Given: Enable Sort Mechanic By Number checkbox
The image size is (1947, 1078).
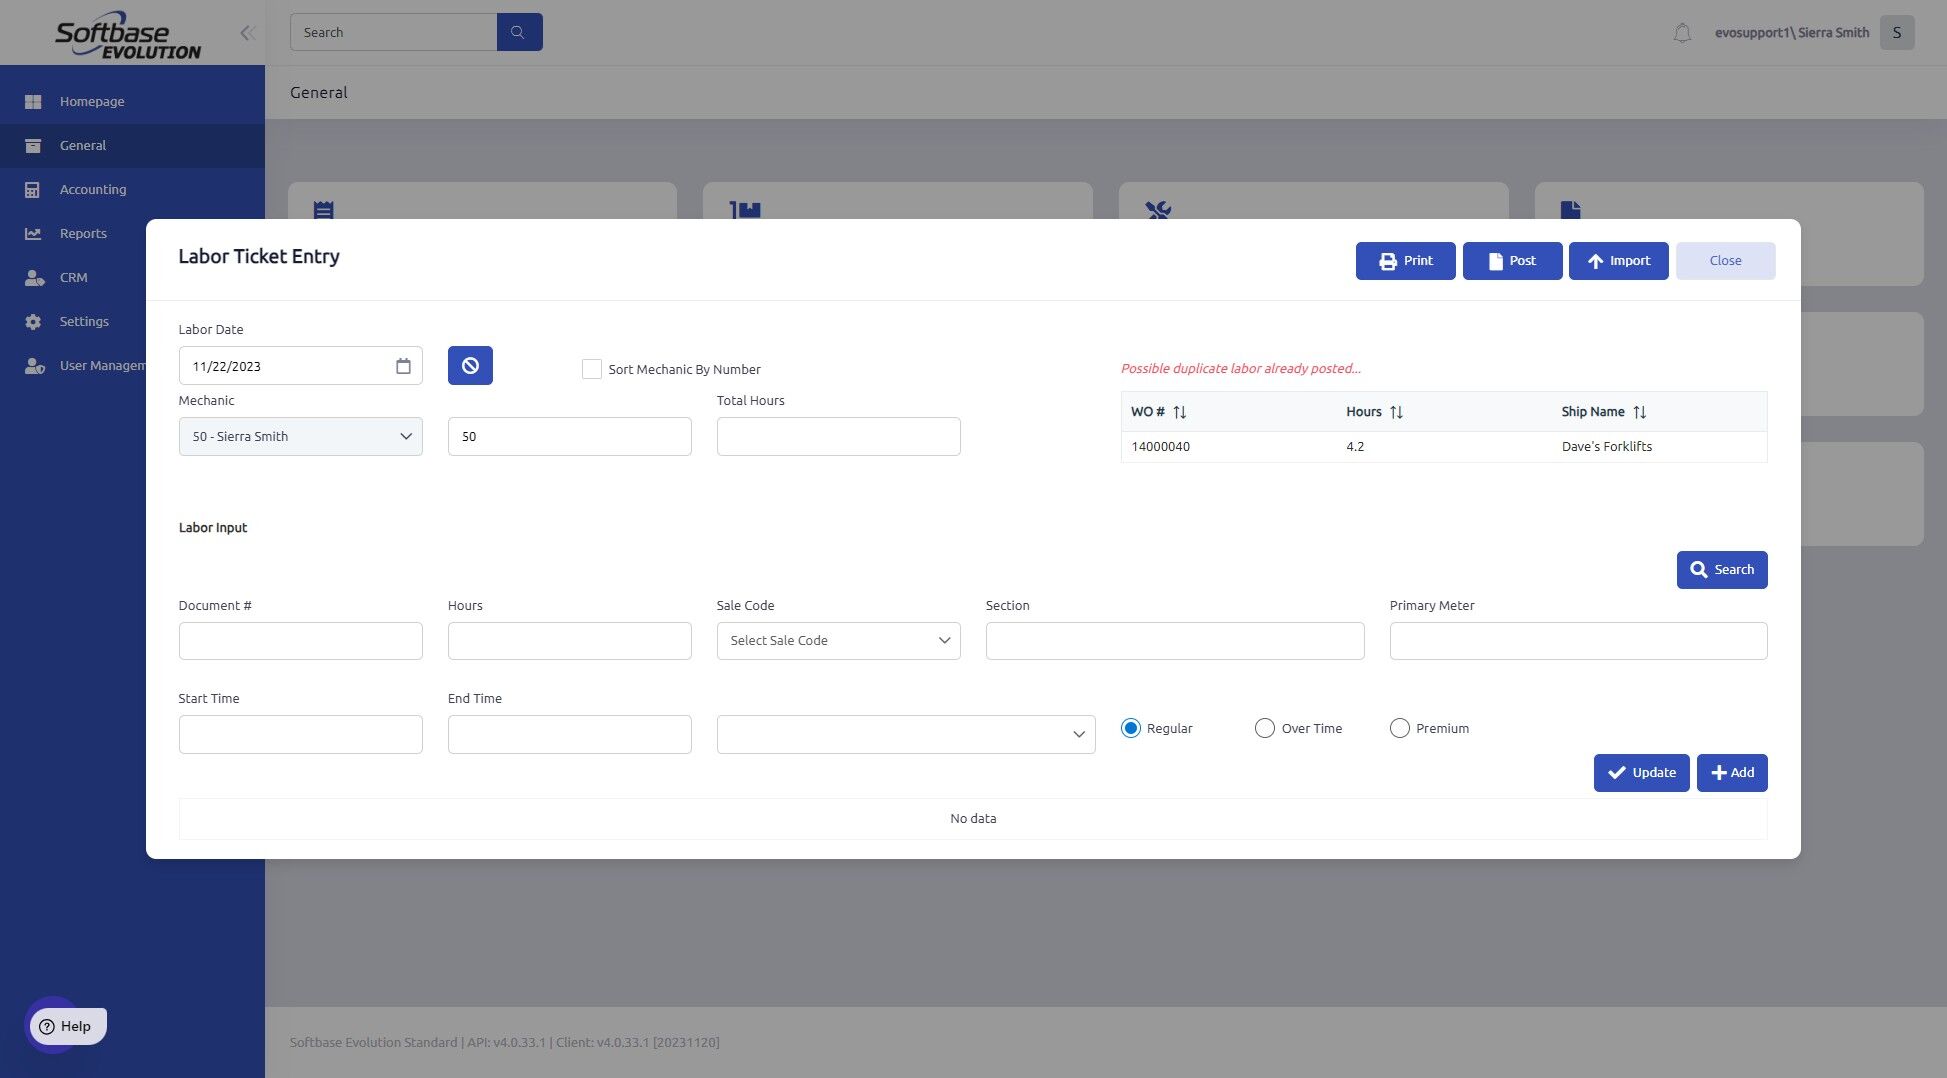Looking at the screenshot, I should [x=592, y=369].
